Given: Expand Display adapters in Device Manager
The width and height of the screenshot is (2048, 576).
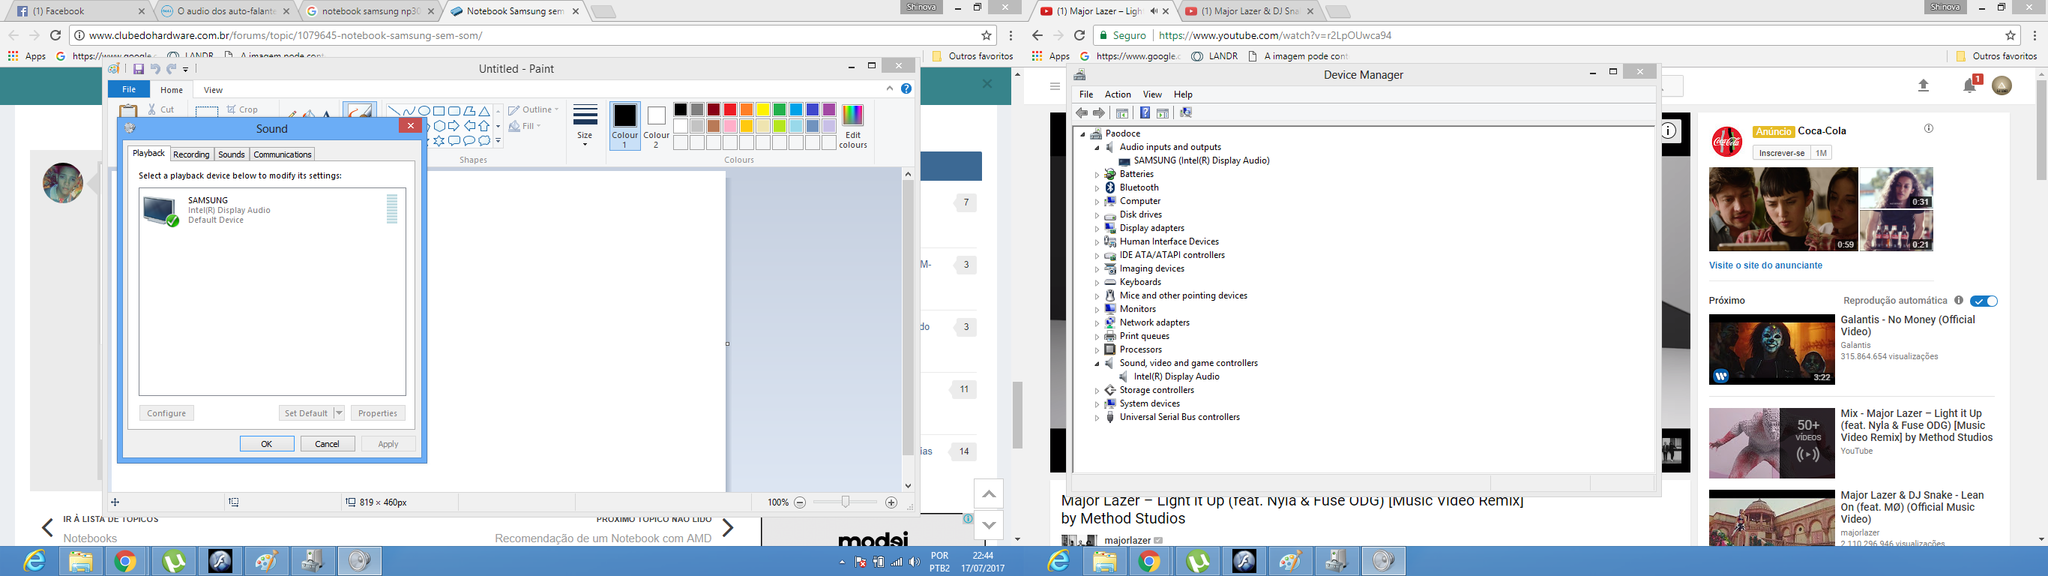Looking at the screenshot, I should pos(1097,228).
